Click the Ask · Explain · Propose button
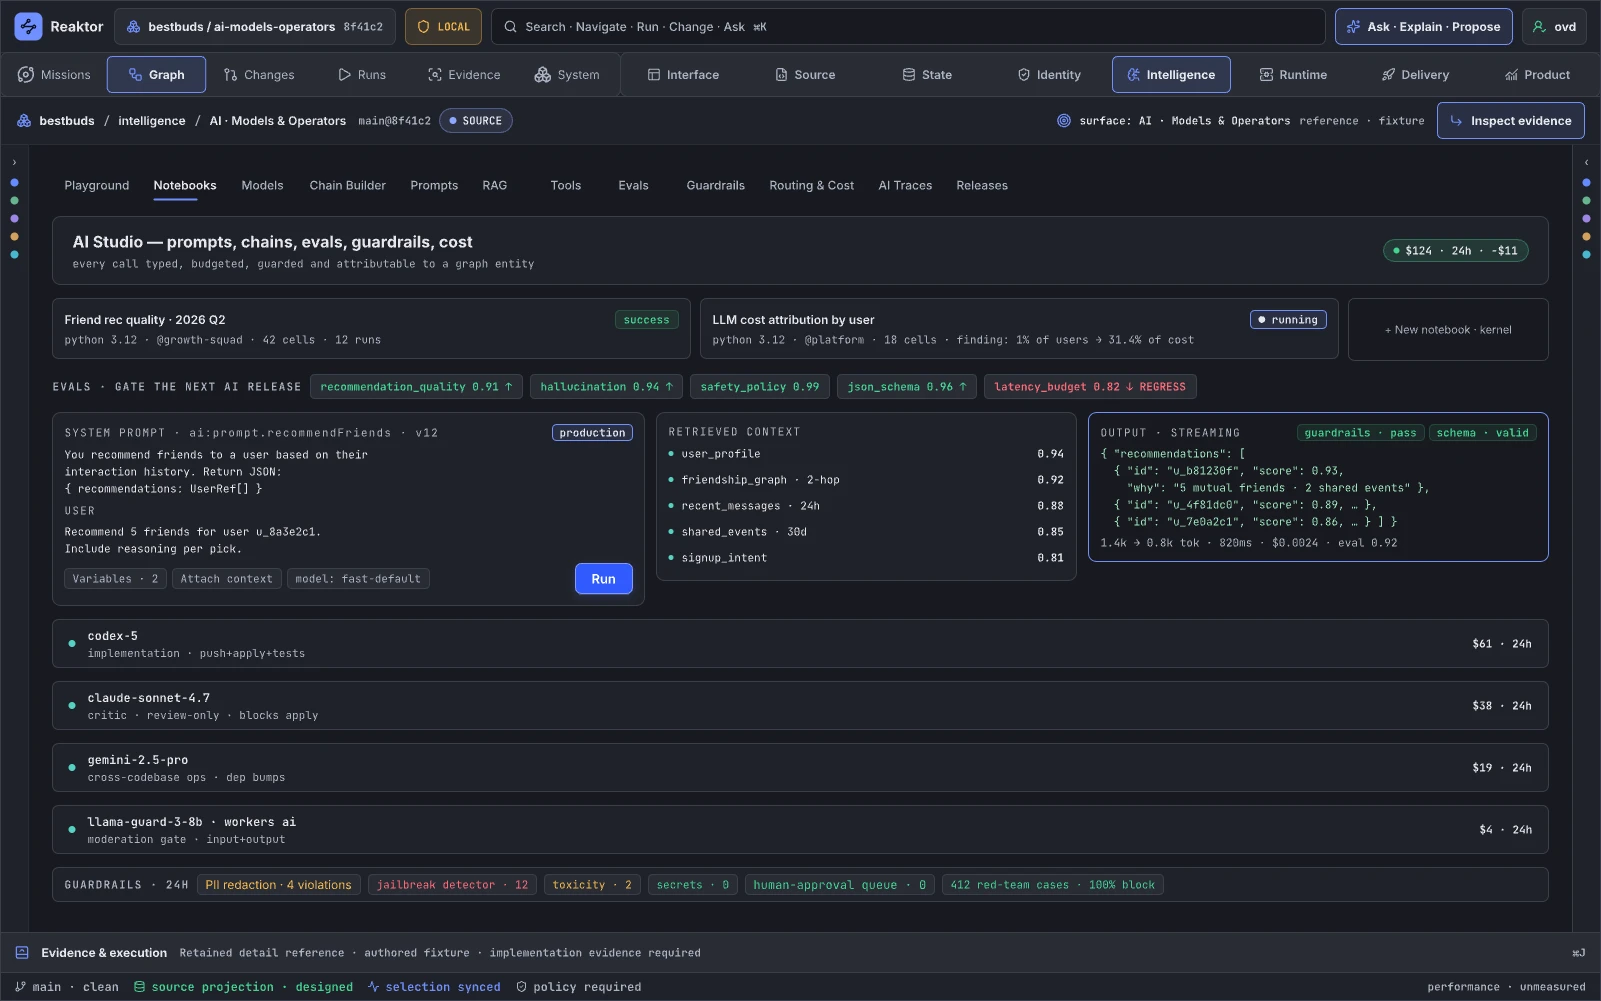Image resolution: width=1601 pixels, height=1001 pixels. [x=1424, y=27]
